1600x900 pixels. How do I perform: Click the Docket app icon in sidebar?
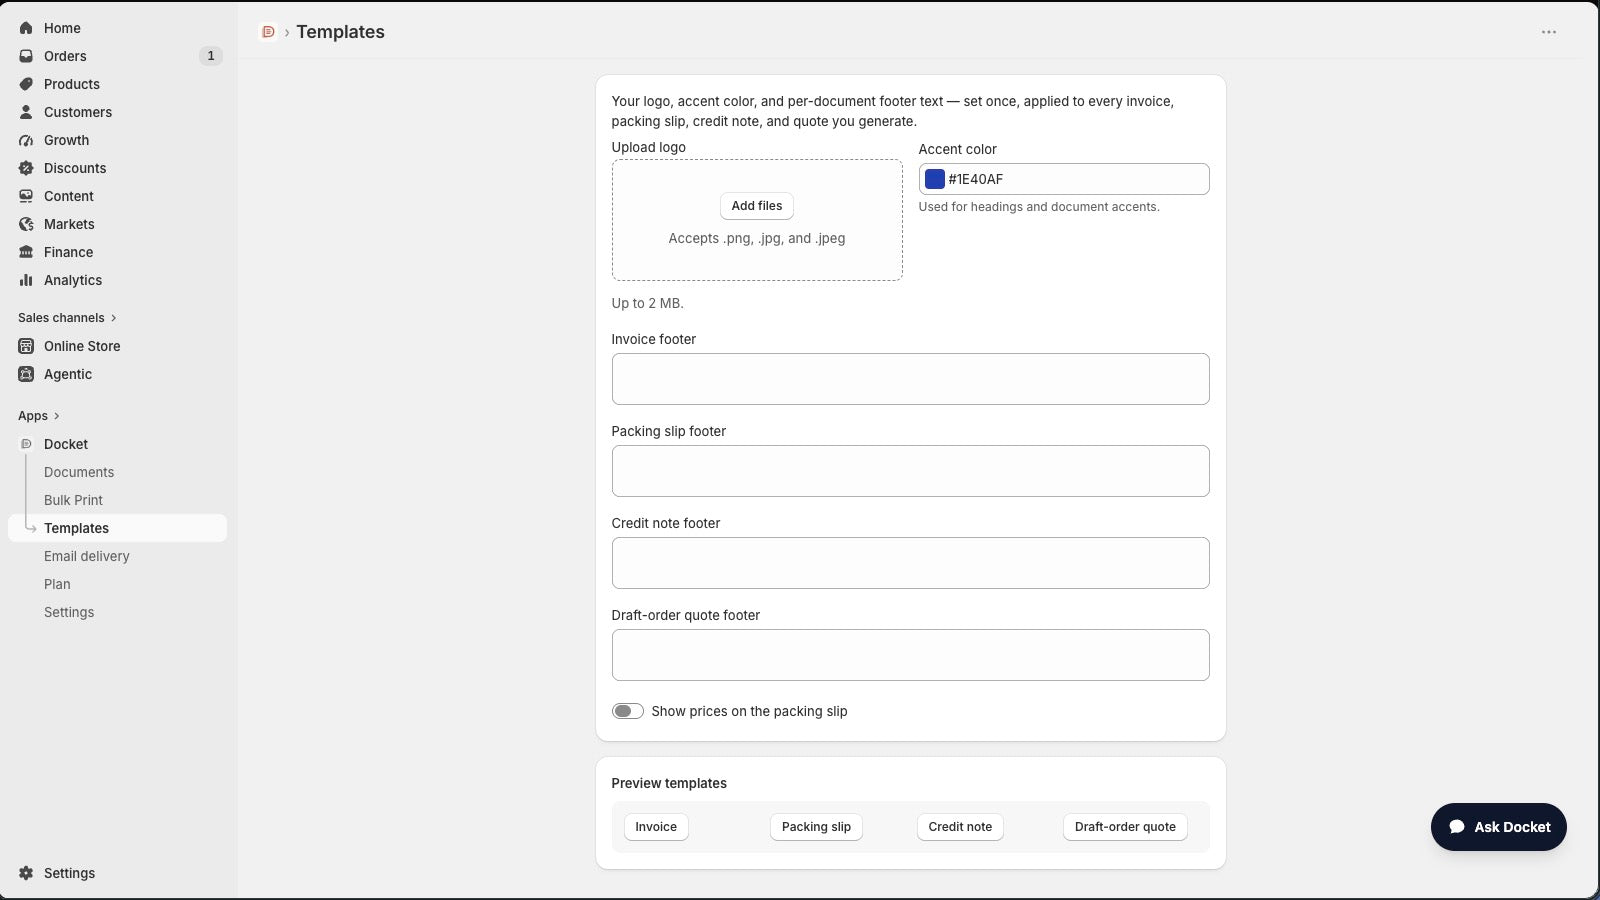coord(26,444)
